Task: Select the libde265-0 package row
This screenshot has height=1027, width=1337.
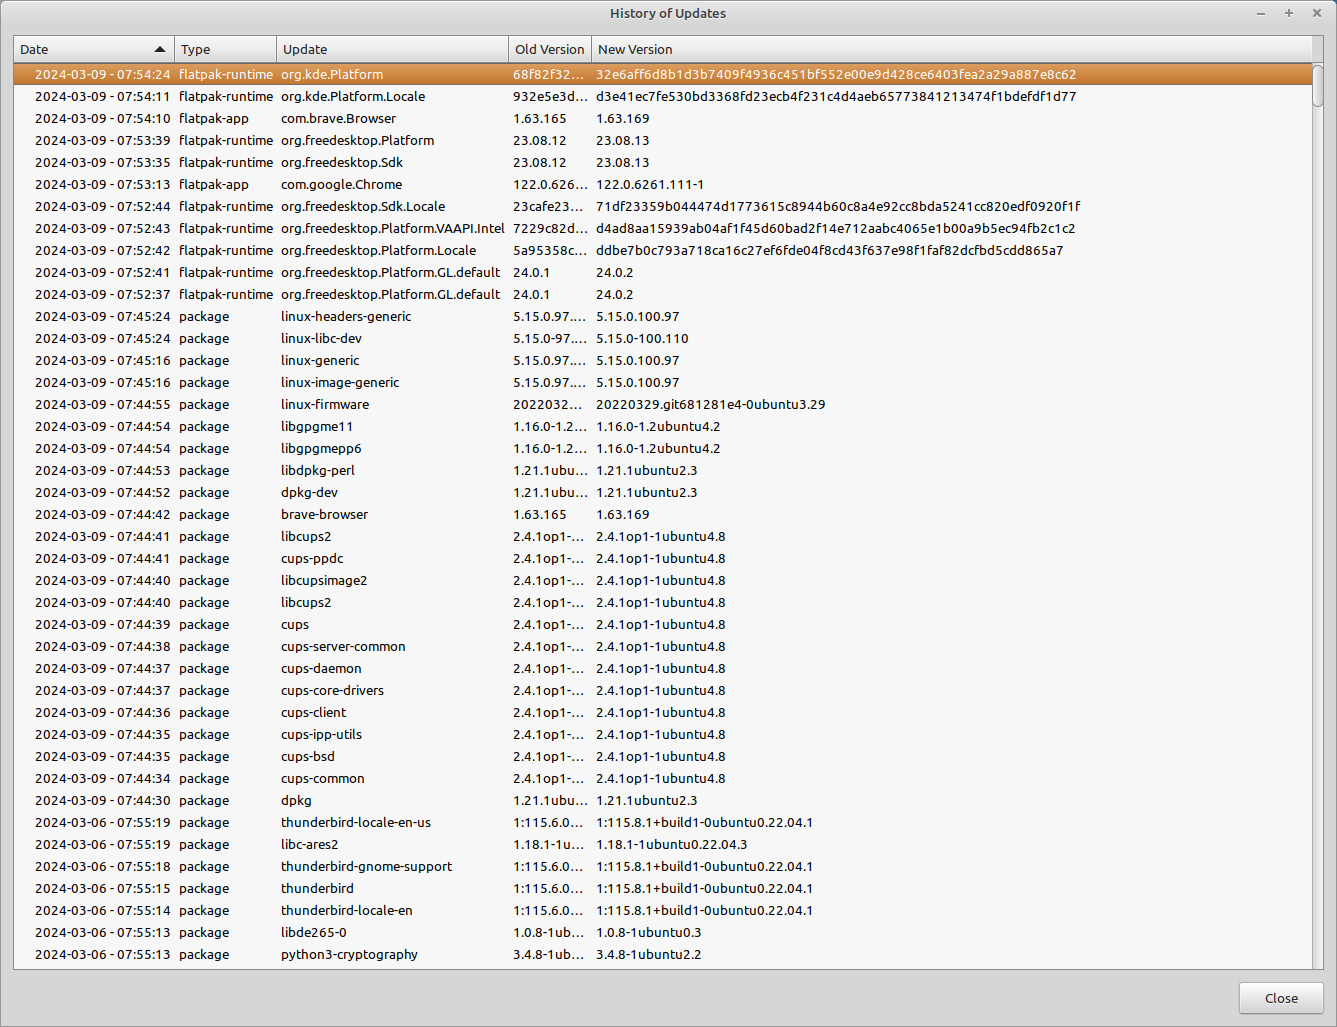Action: pos(662,932)
